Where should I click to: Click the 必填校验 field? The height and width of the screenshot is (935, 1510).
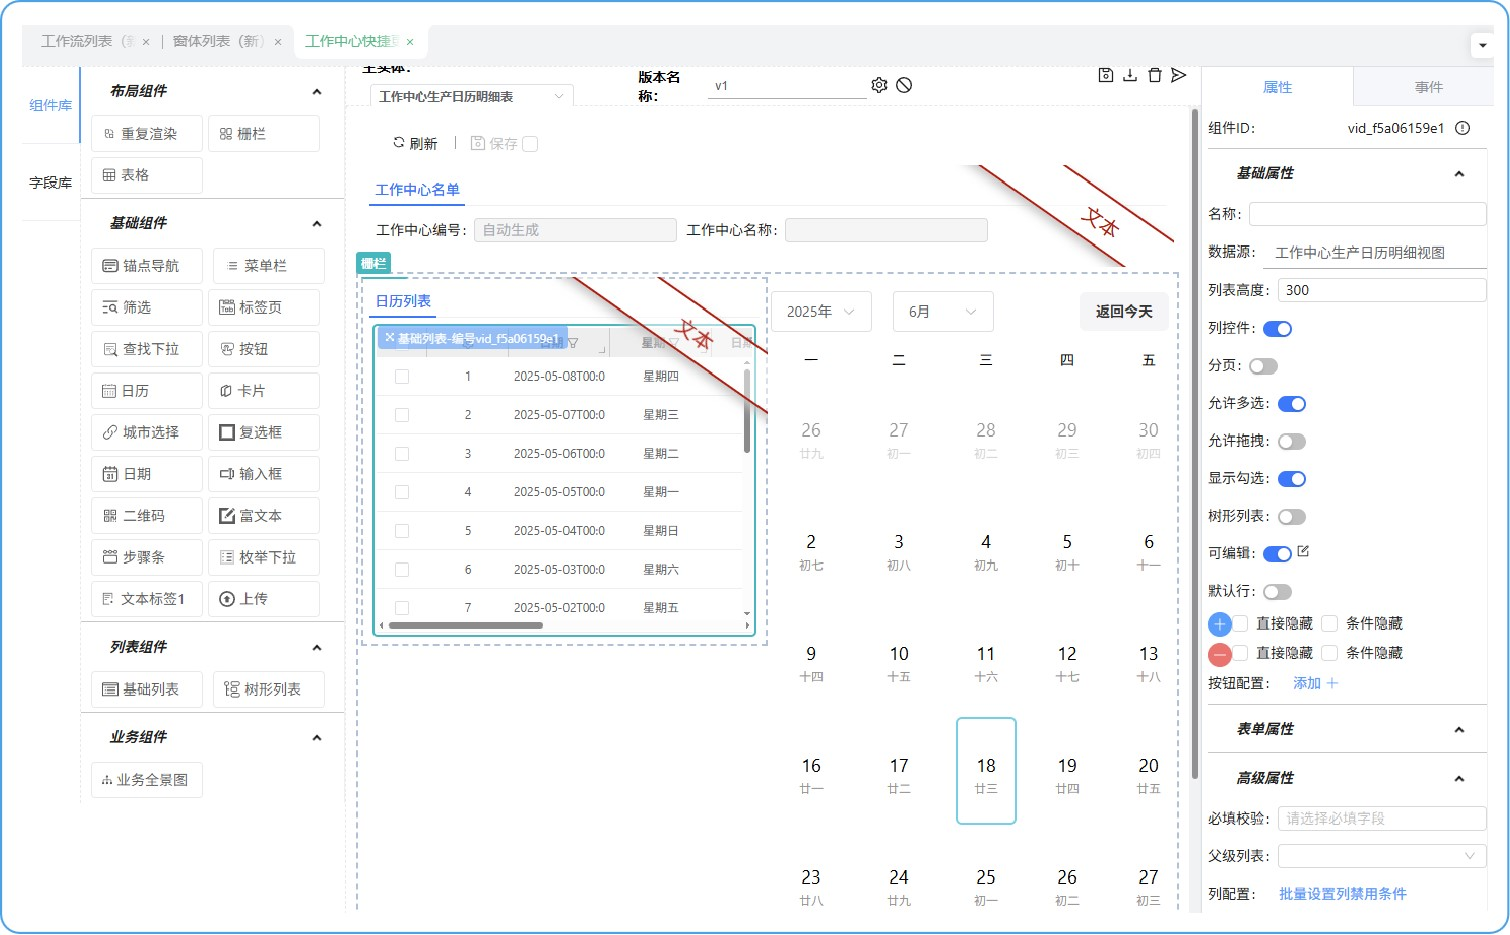click(x=1382, y=818)
